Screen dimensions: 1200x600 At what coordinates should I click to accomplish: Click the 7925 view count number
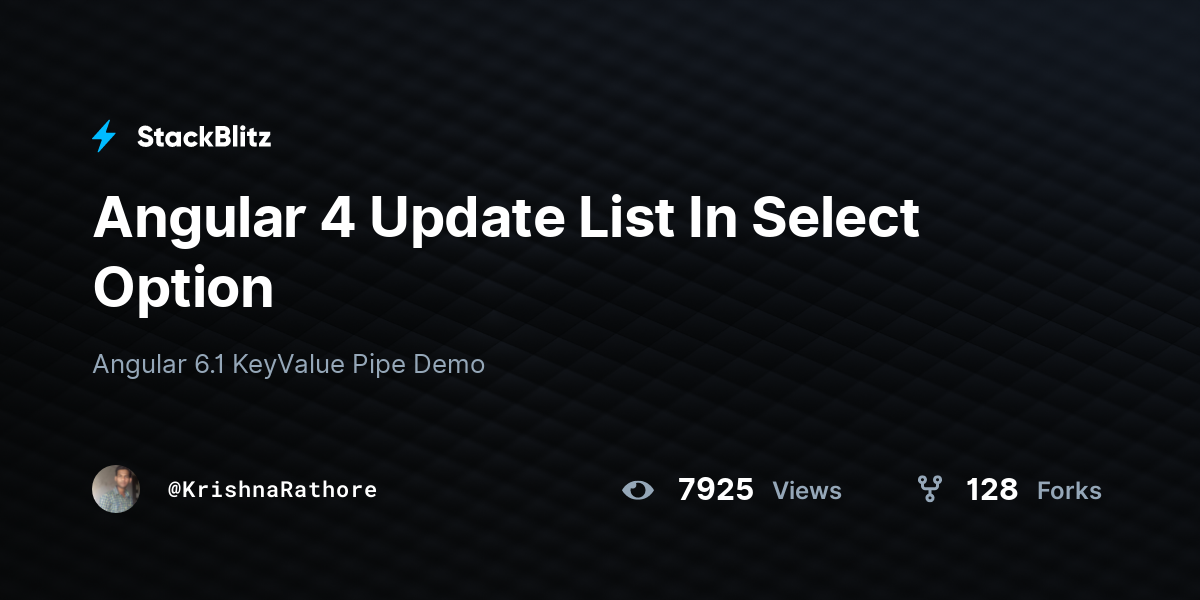716,490
